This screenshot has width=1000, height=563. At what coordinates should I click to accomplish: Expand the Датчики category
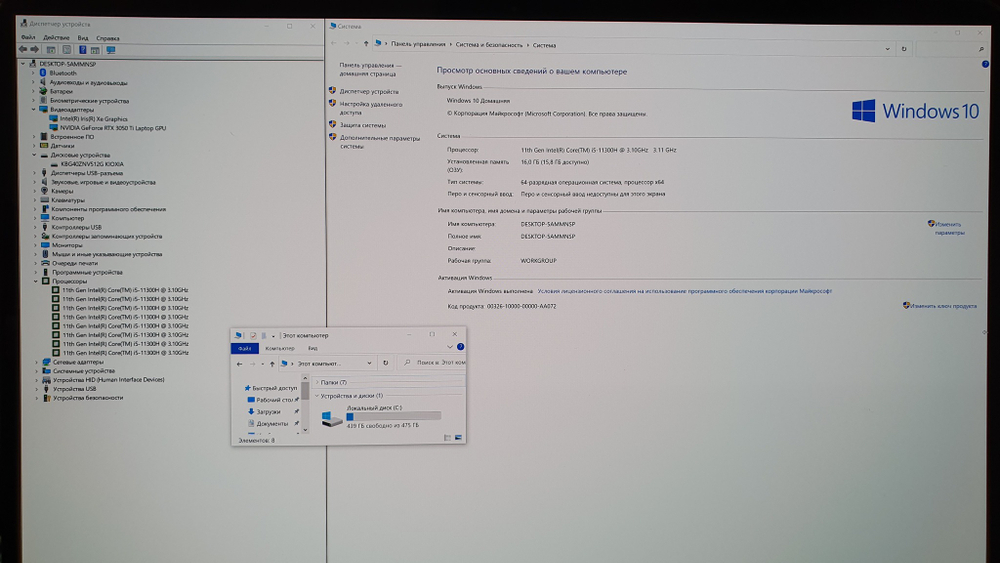(x=34, y=146)
